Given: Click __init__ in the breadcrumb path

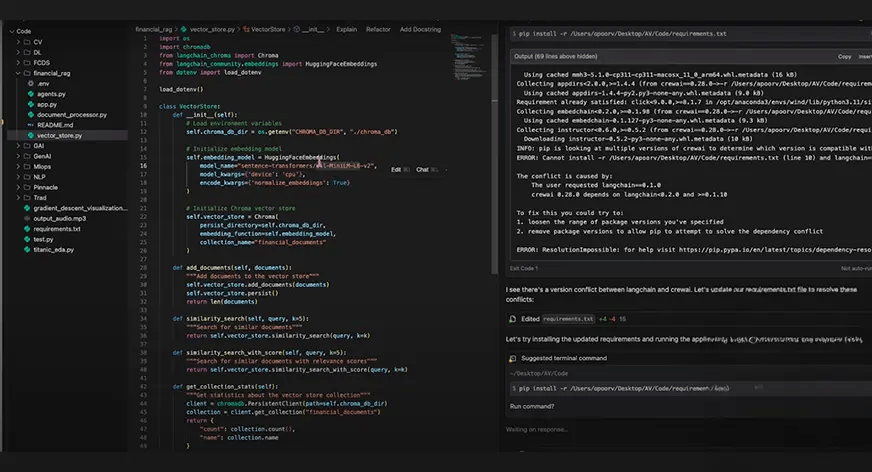Looking at the screenshot, I should [x=313, y=29].
